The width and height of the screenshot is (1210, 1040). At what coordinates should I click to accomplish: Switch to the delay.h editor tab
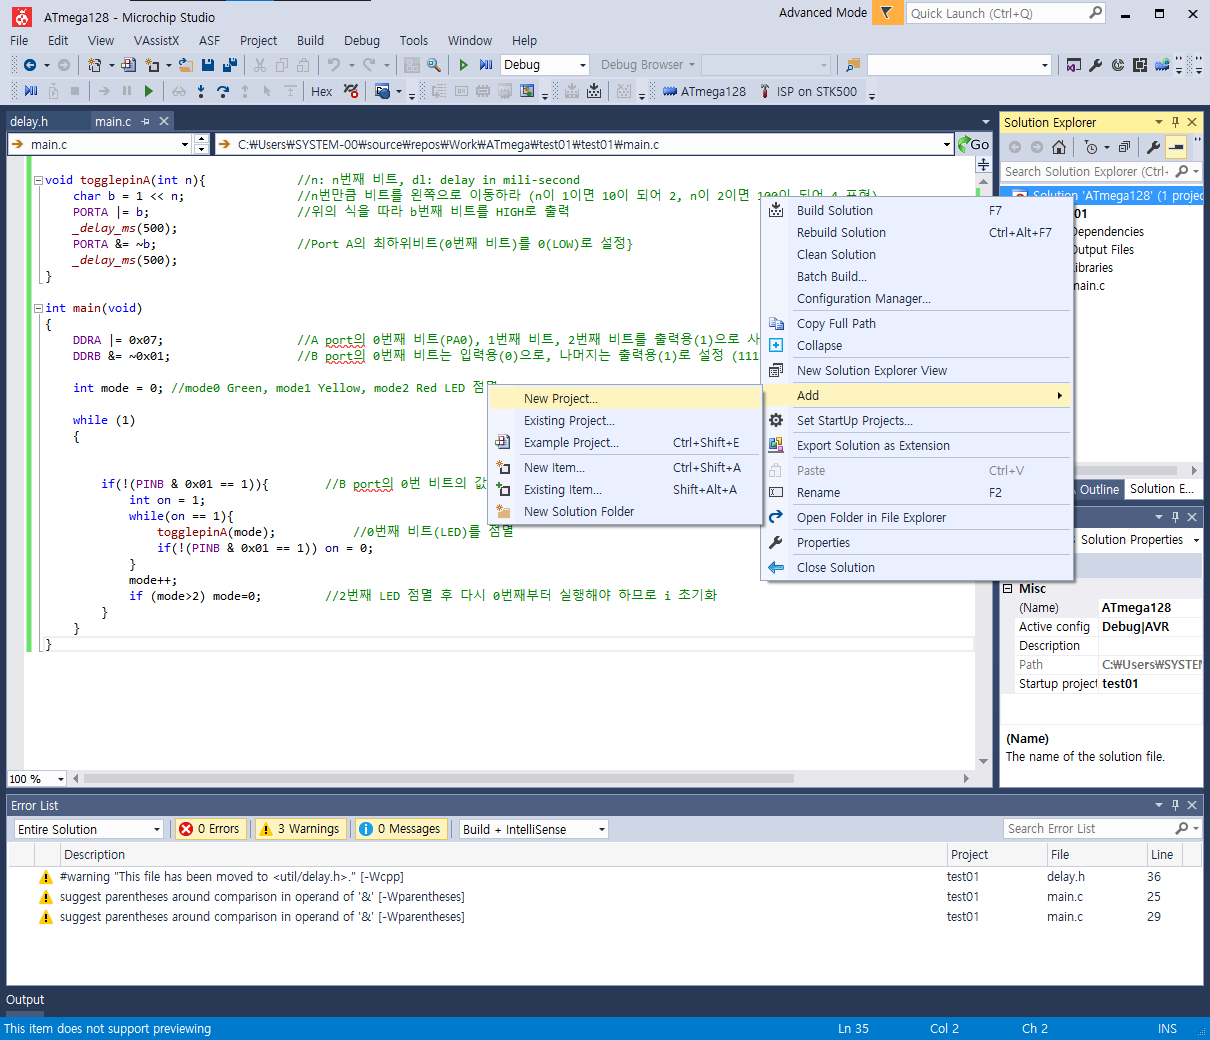(x=29, y=121)
